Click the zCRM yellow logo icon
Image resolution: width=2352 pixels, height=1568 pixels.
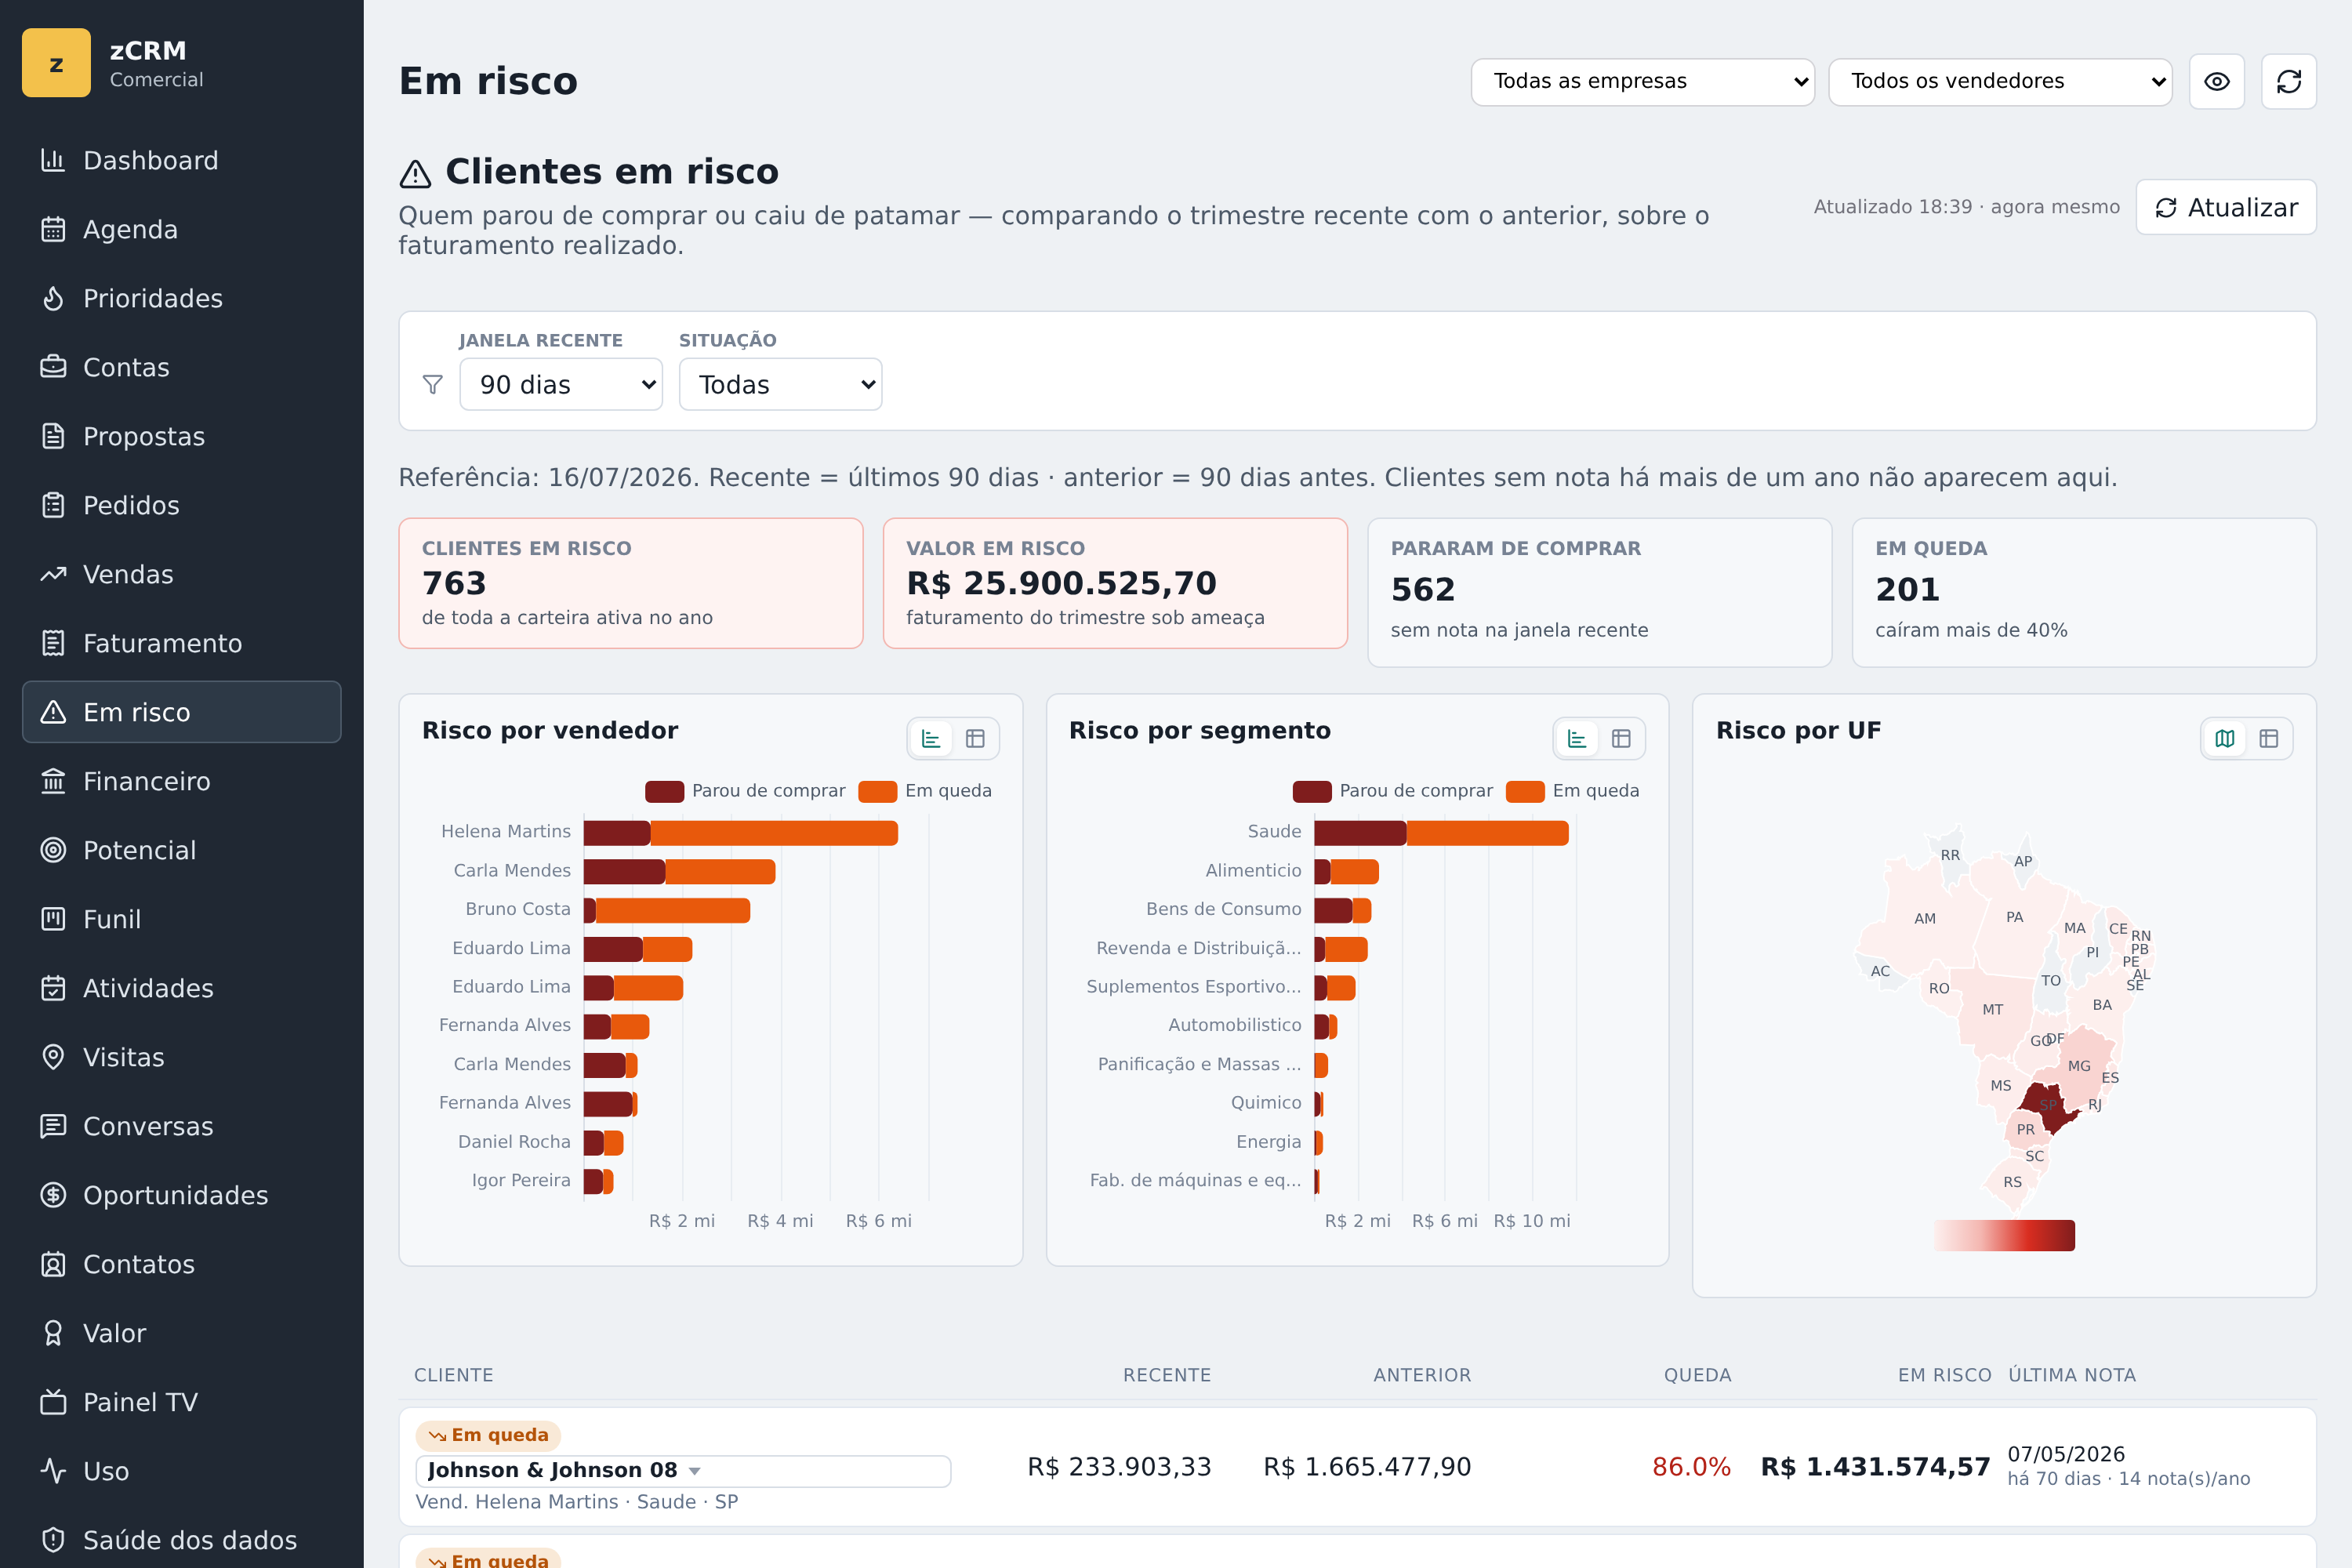(56, 63)
